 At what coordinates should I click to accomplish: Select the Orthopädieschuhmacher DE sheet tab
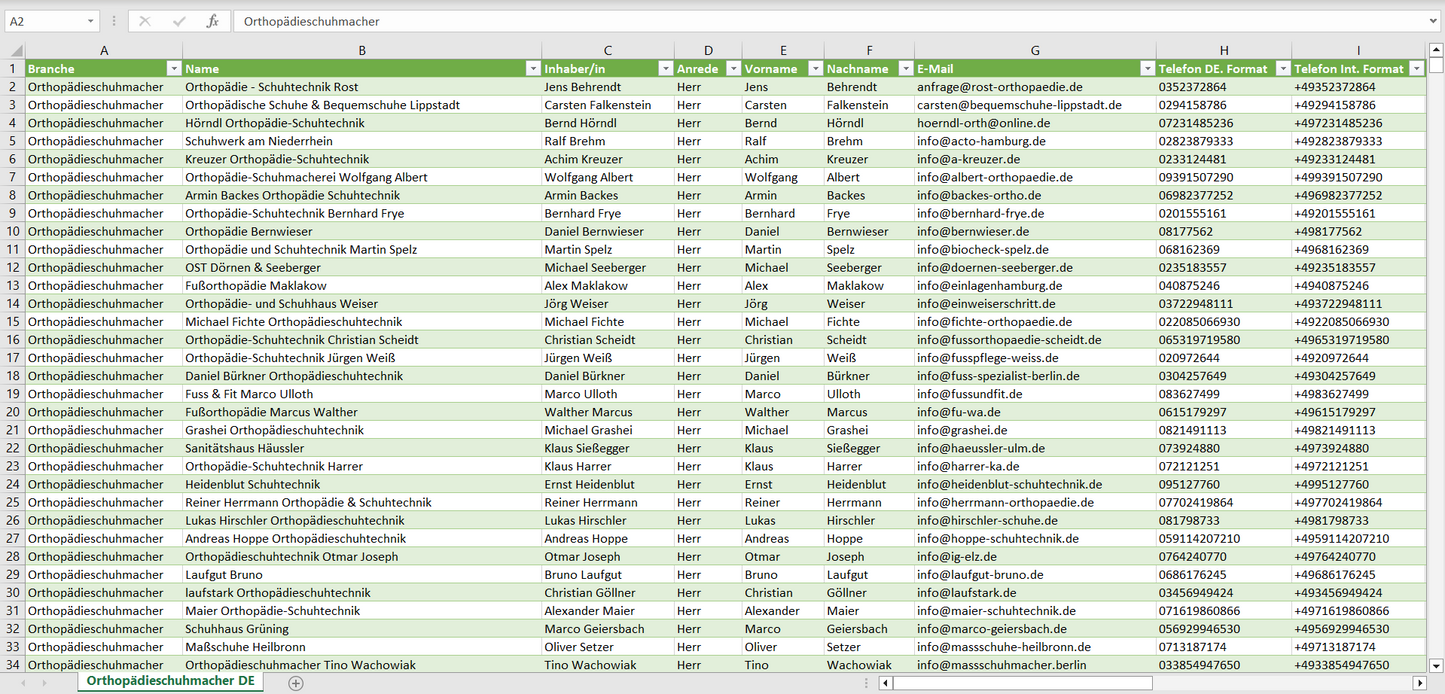click(x=170, y=681)
